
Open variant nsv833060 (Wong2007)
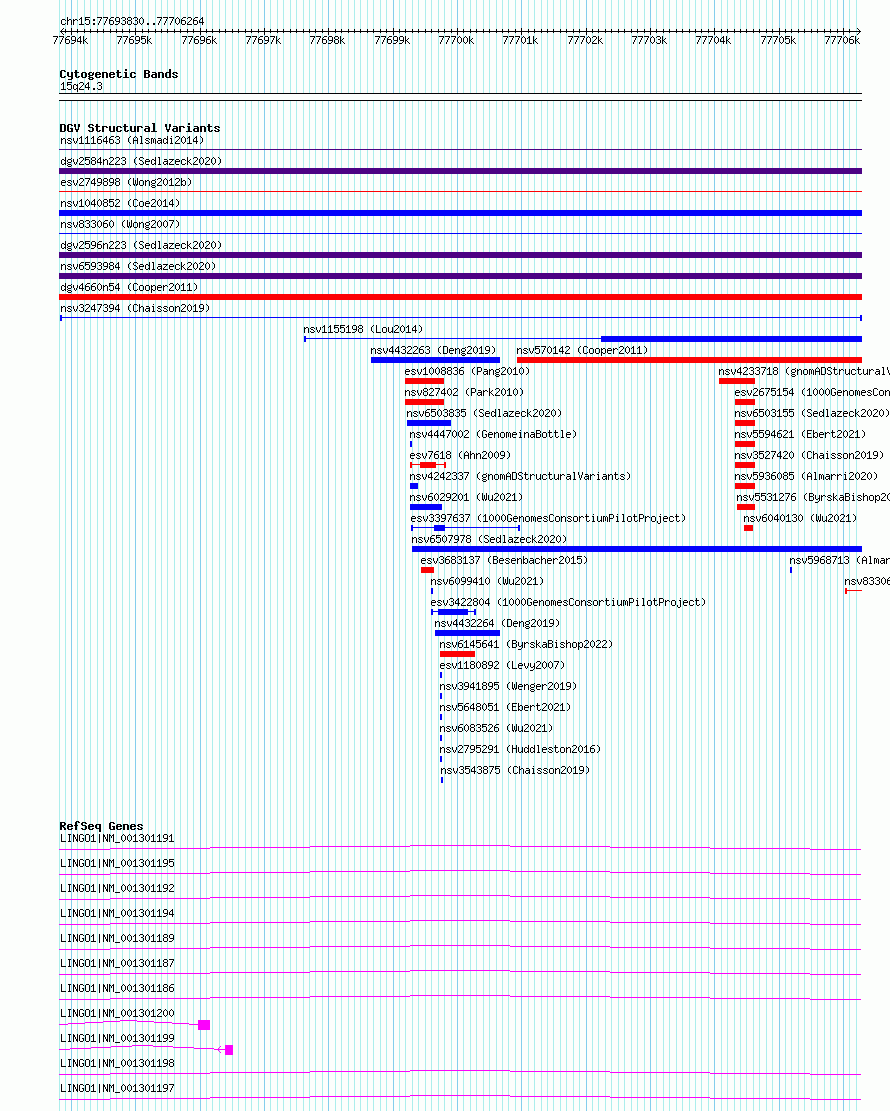(120, 224)
